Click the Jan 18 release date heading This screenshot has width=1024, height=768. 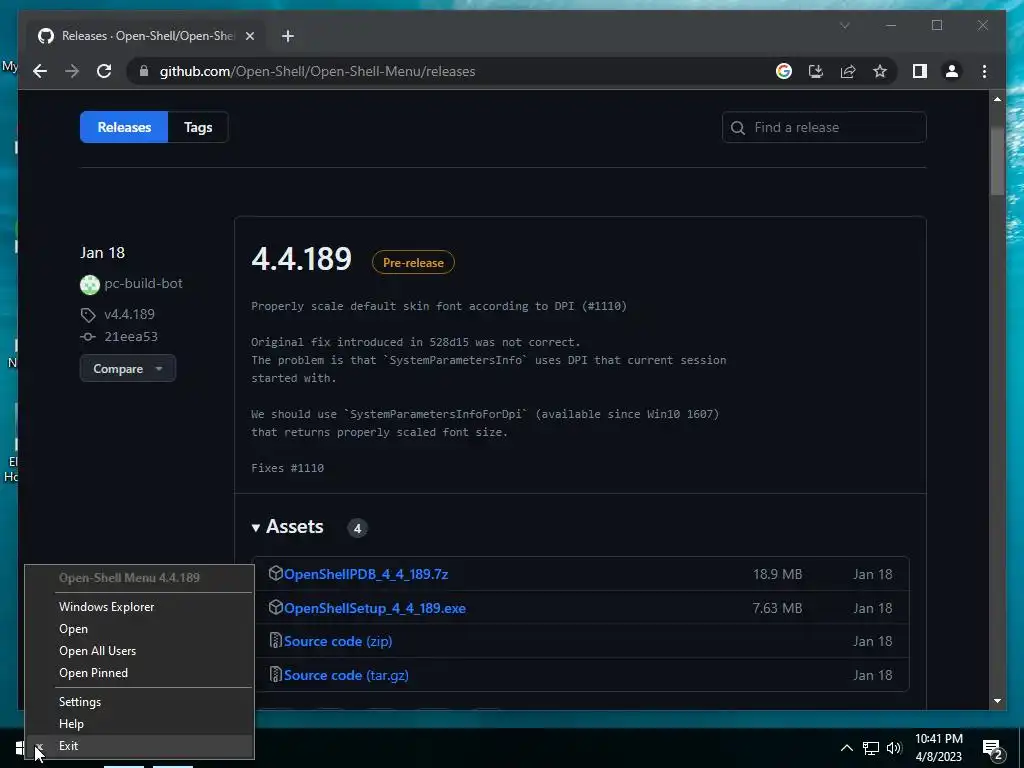(103, 253)
